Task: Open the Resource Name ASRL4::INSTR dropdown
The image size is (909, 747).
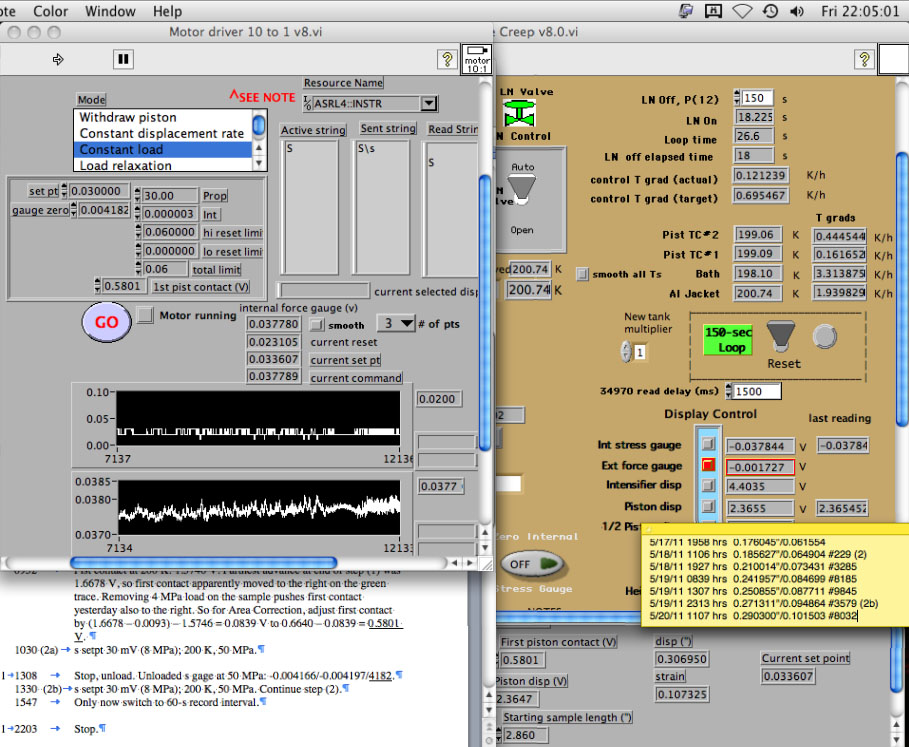Action: coord(428,103)
